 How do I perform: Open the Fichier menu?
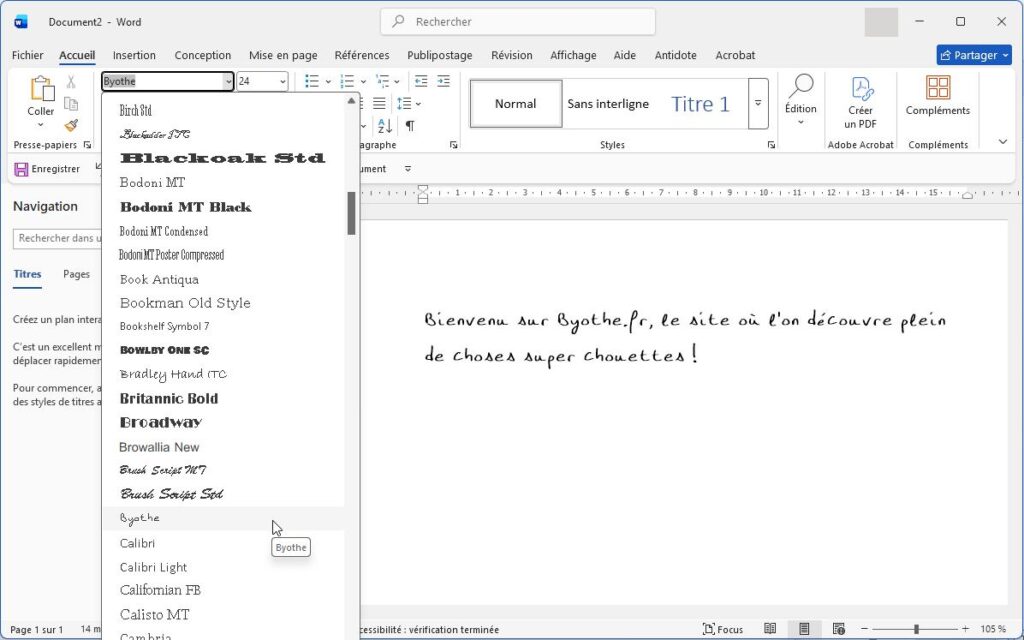[27, 56]
